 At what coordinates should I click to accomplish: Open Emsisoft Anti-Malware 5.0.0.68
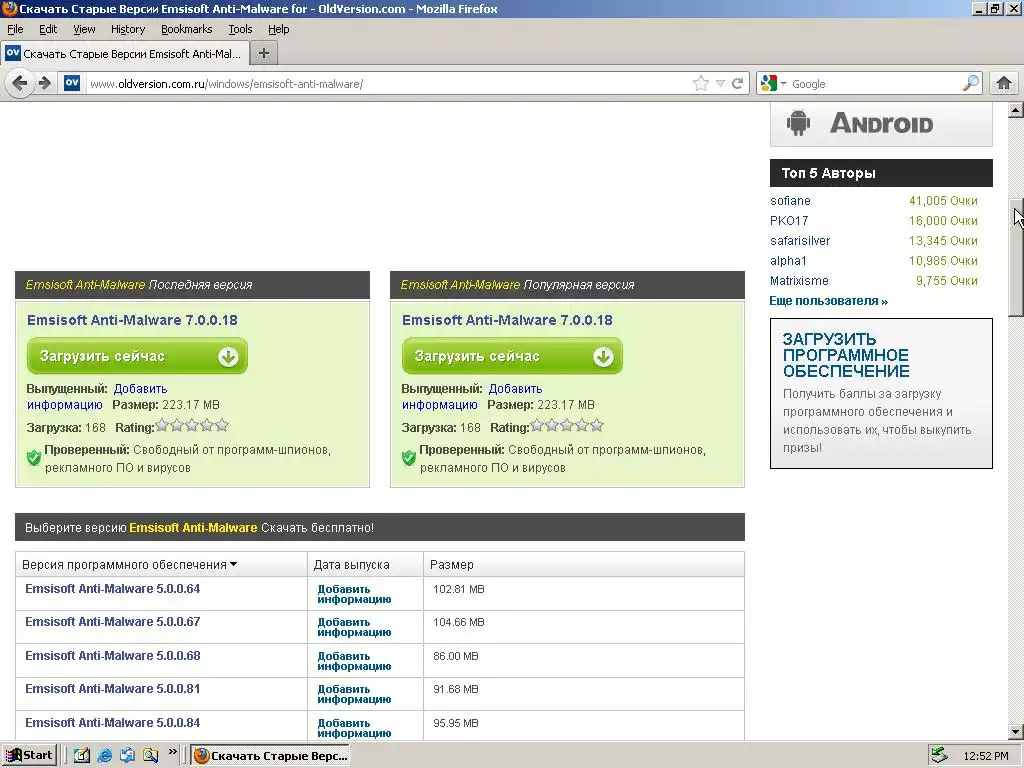click(x=112, y=656)
